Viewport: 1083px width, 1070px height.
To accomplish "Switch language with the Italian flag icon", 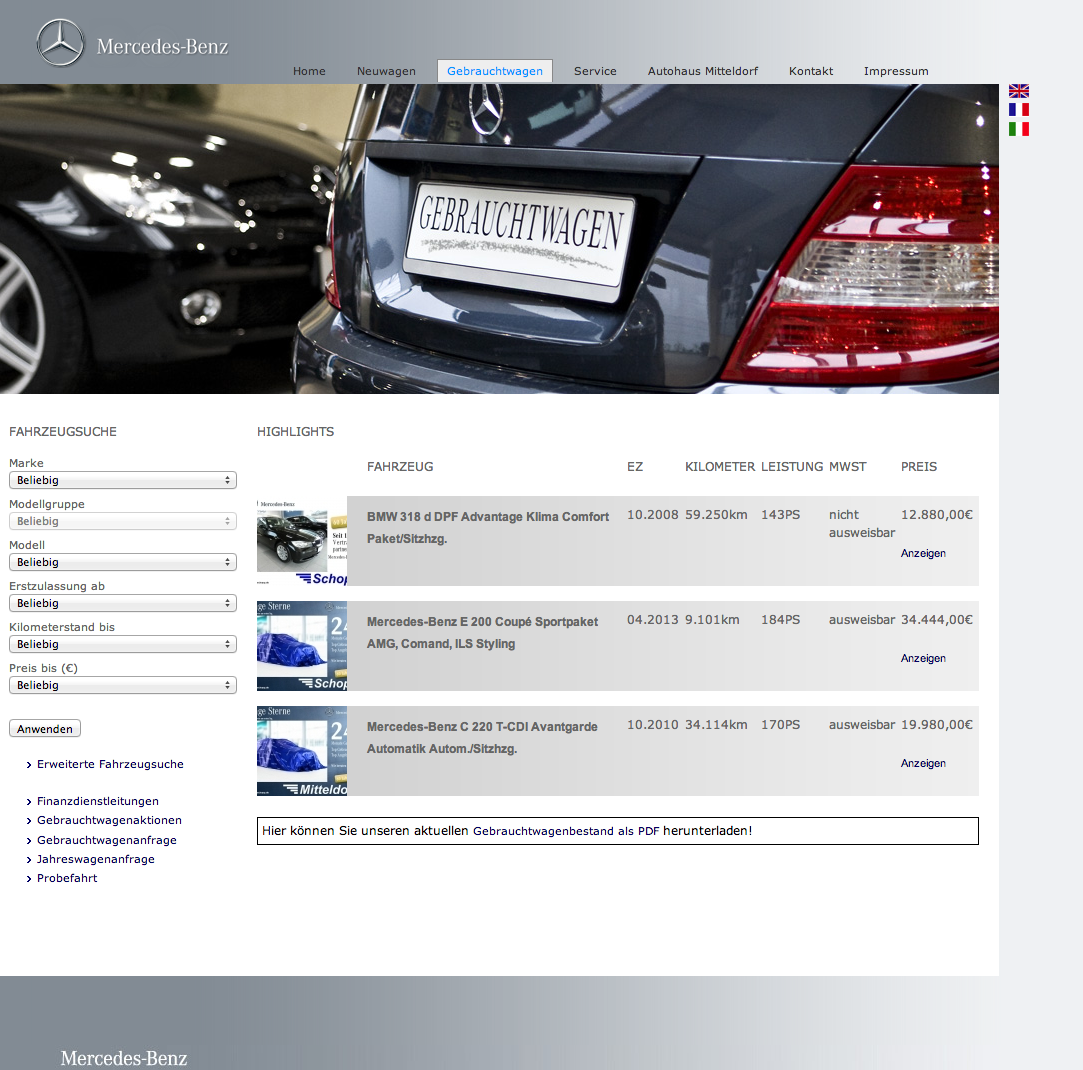I will tap(1019, 129).
